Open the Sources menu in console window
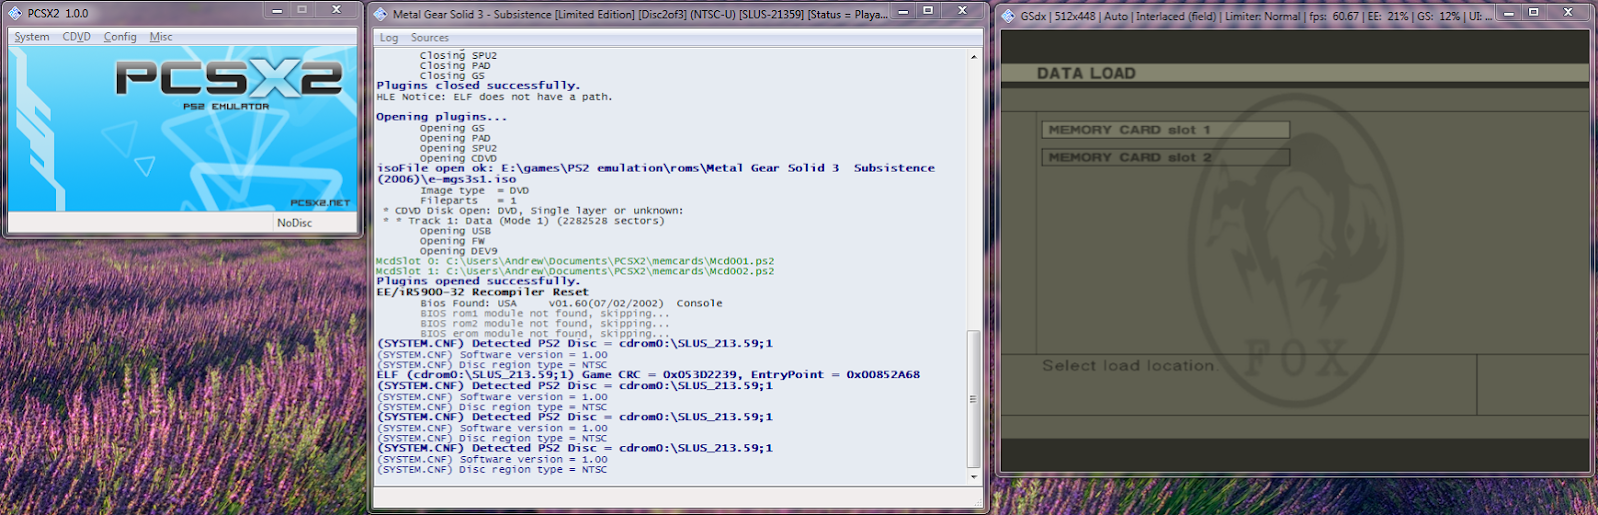This screenshot has width=1598, height=515. coord(430,38)
